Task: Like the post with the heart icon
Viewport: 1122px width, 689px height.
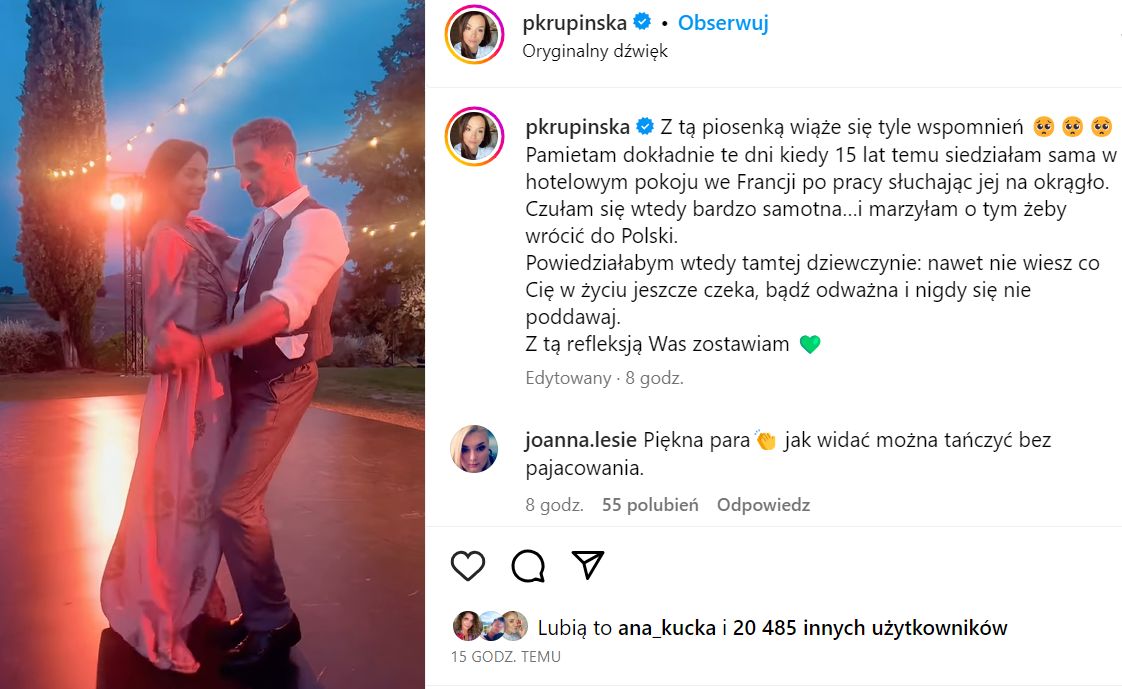Action: [x=468, y=566]
